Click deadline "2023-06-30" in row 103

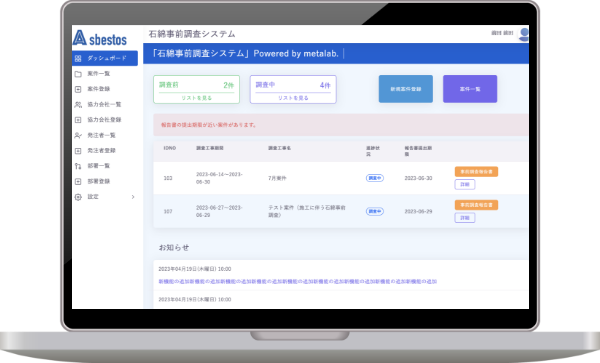coord(418,178)
